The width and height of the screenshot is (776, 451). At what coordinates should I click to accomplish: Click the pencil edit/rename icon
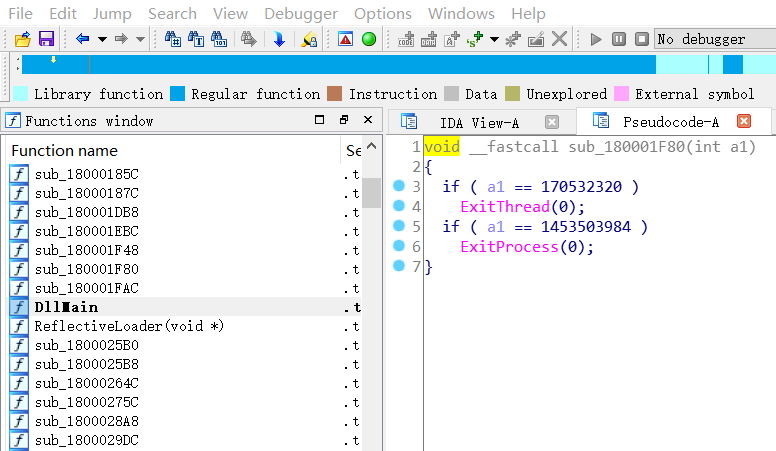(536, 39)
